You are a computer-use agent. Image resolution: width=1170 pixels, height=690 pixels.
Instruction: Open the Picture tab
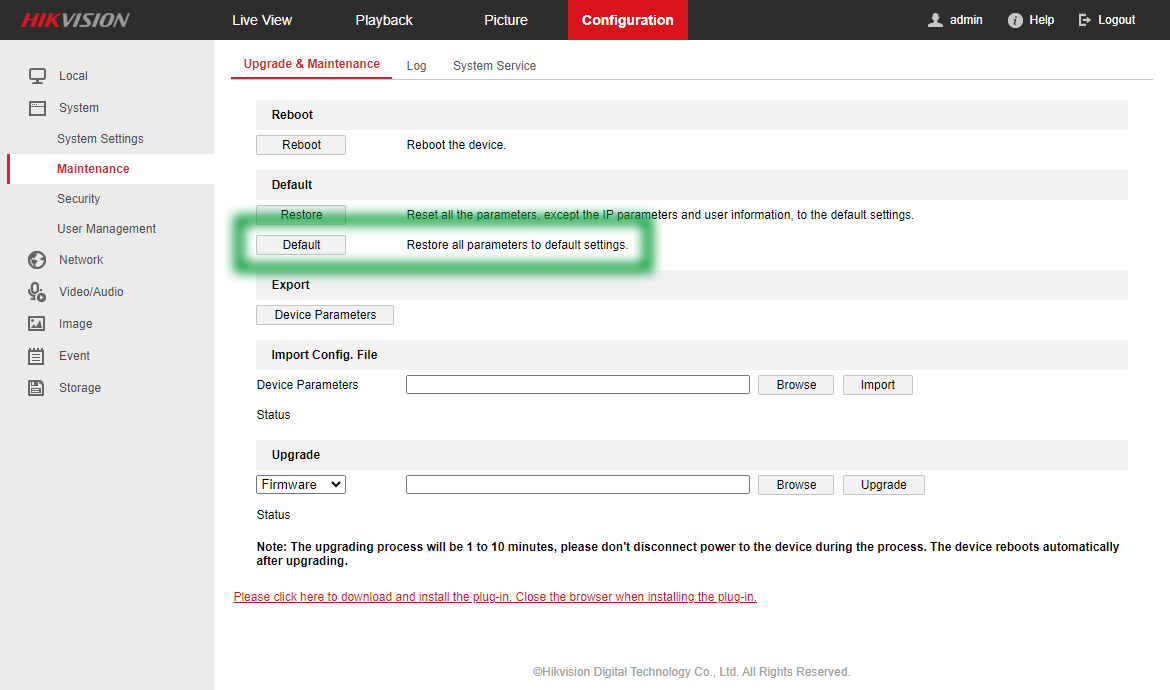[x=505, y=20]
